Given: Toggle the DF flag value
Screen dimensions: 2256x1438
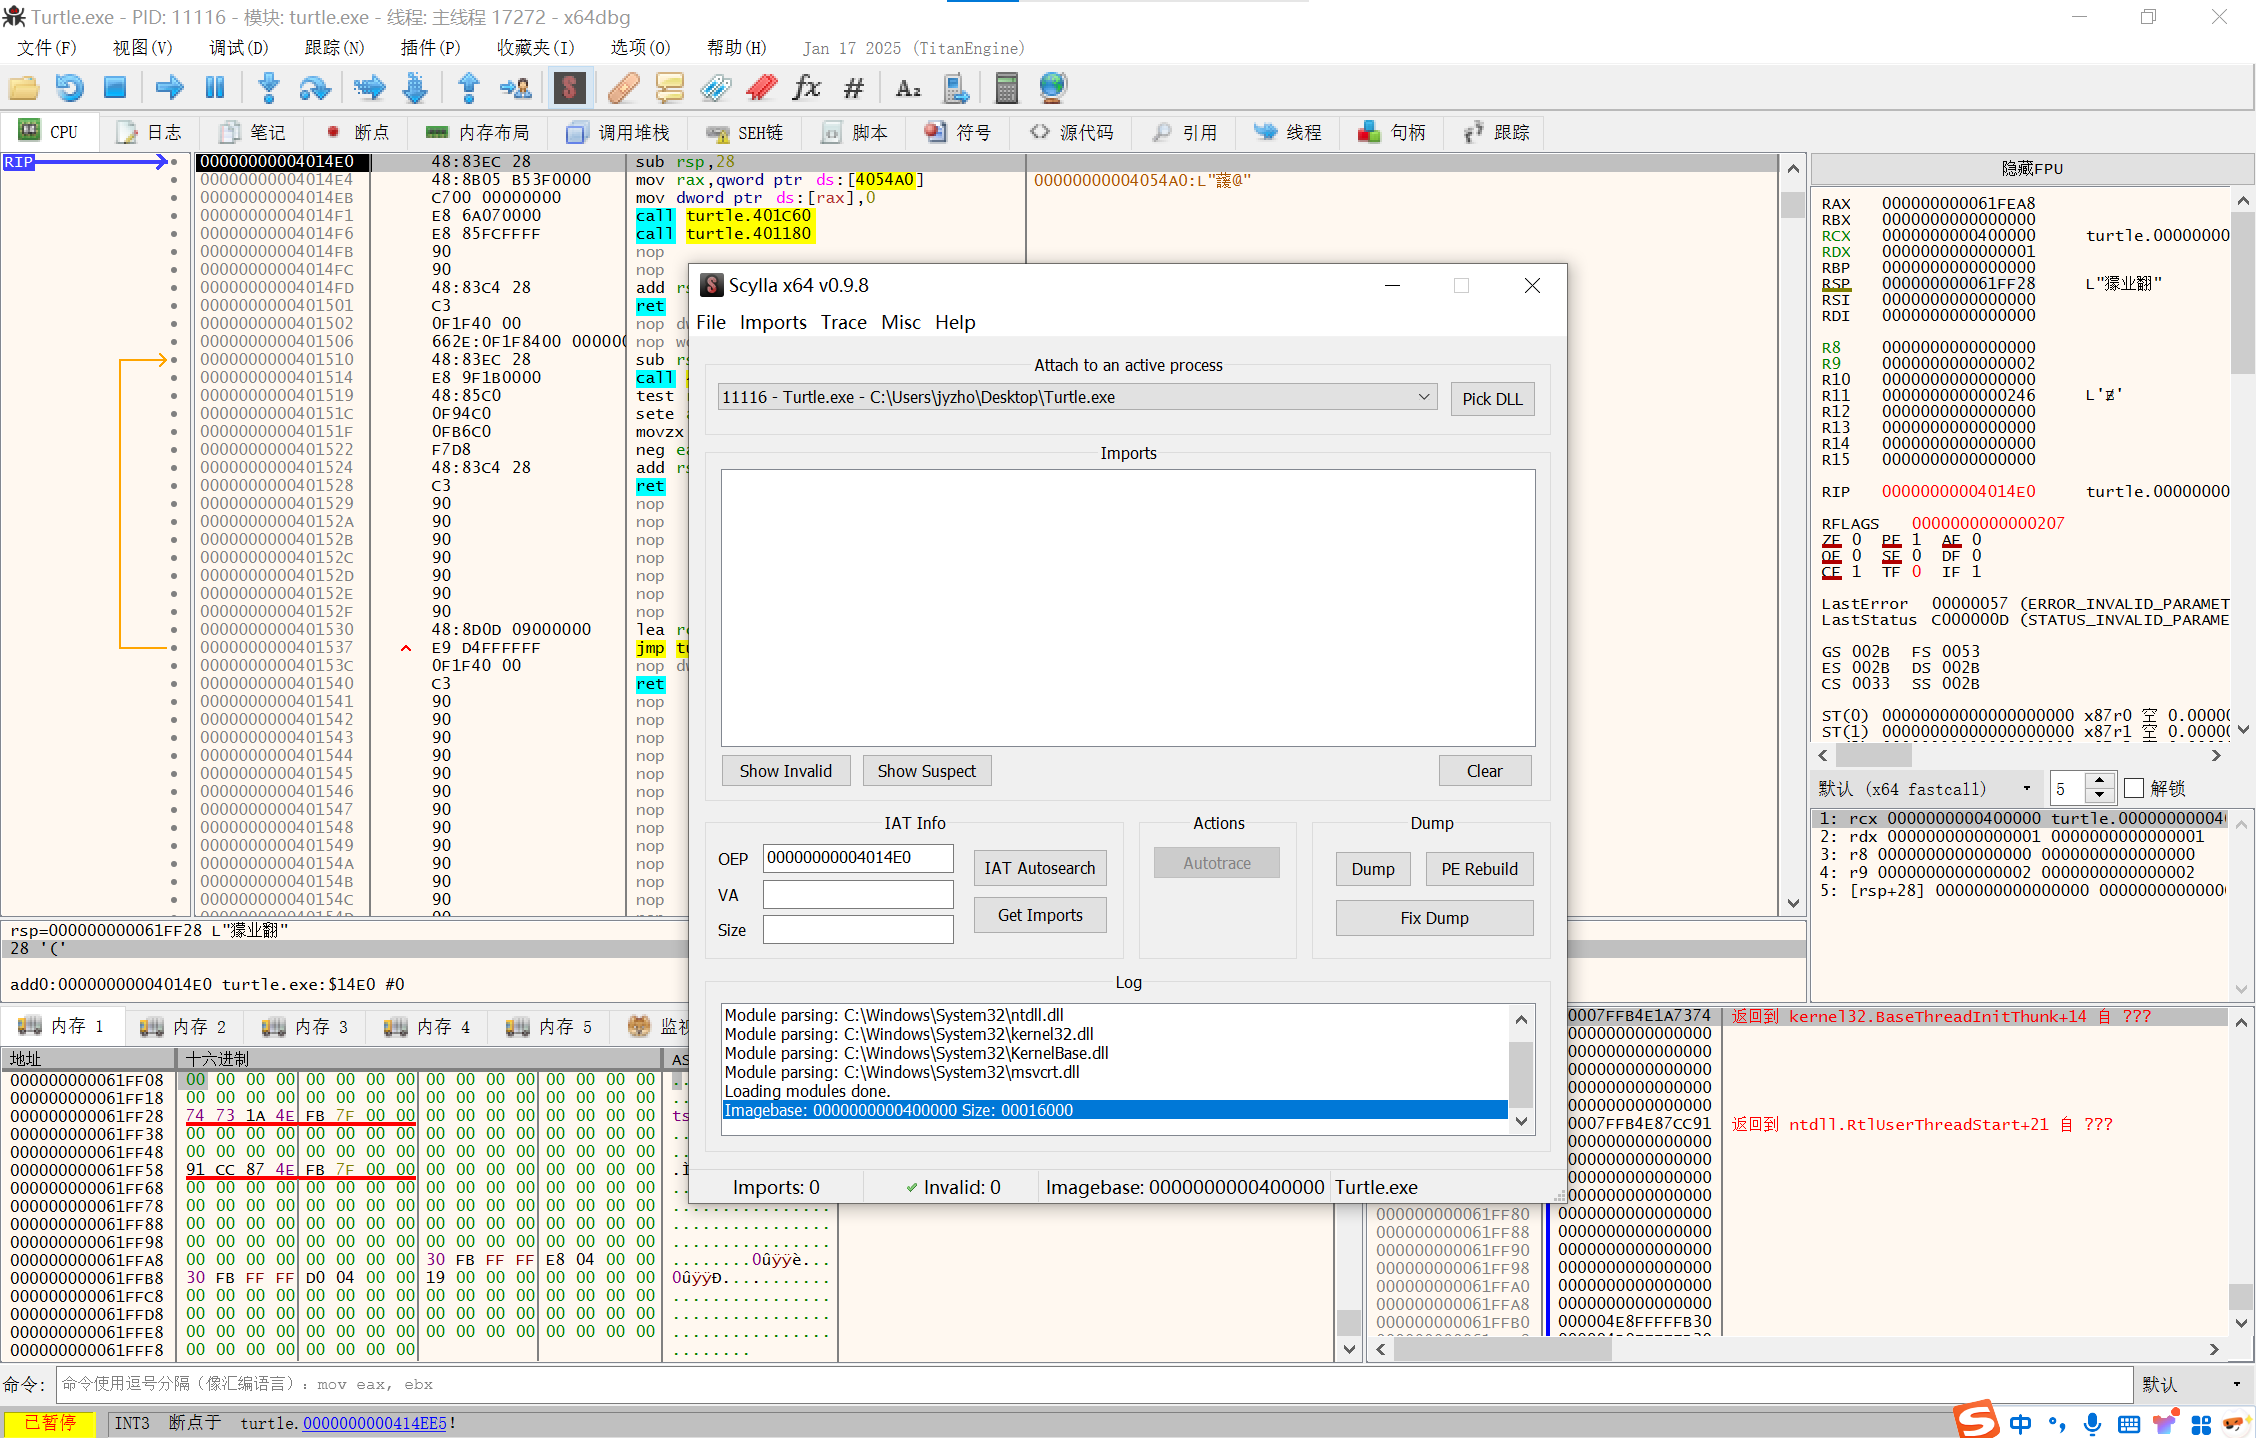Looking at the screenshot, I should (x=1977, y=556).
